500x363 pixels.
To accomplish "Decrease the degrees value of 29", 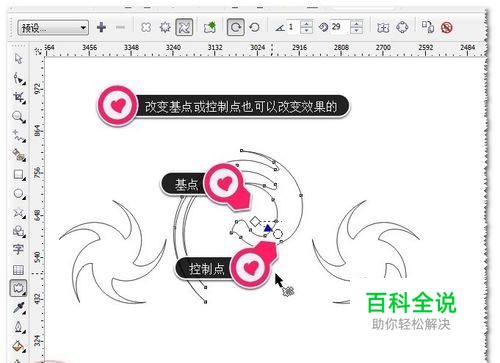I will 356,31.
